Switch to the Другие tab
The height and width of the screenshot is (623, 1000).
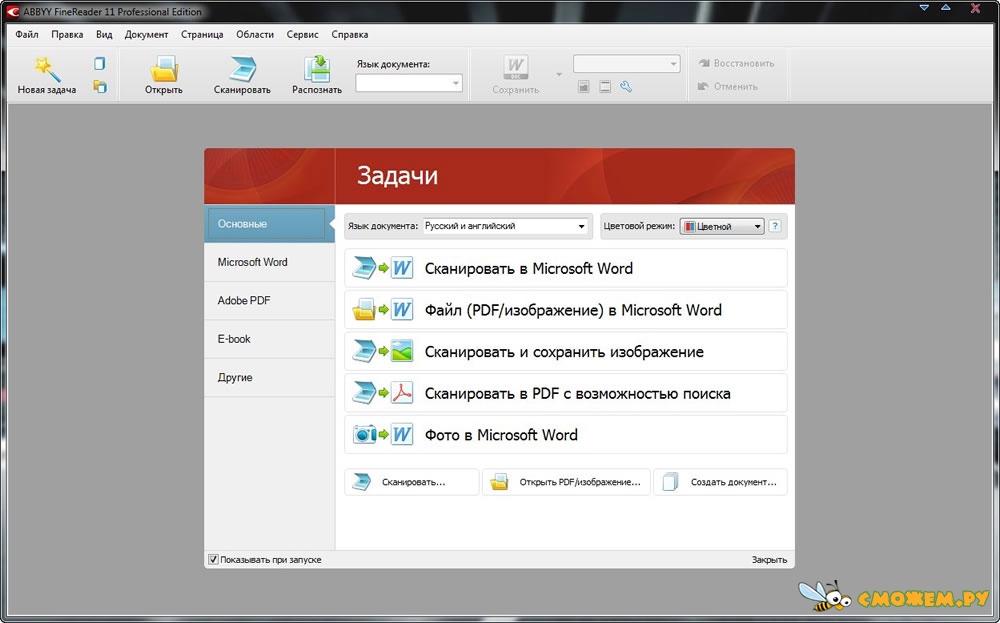(x=269, y=377)
